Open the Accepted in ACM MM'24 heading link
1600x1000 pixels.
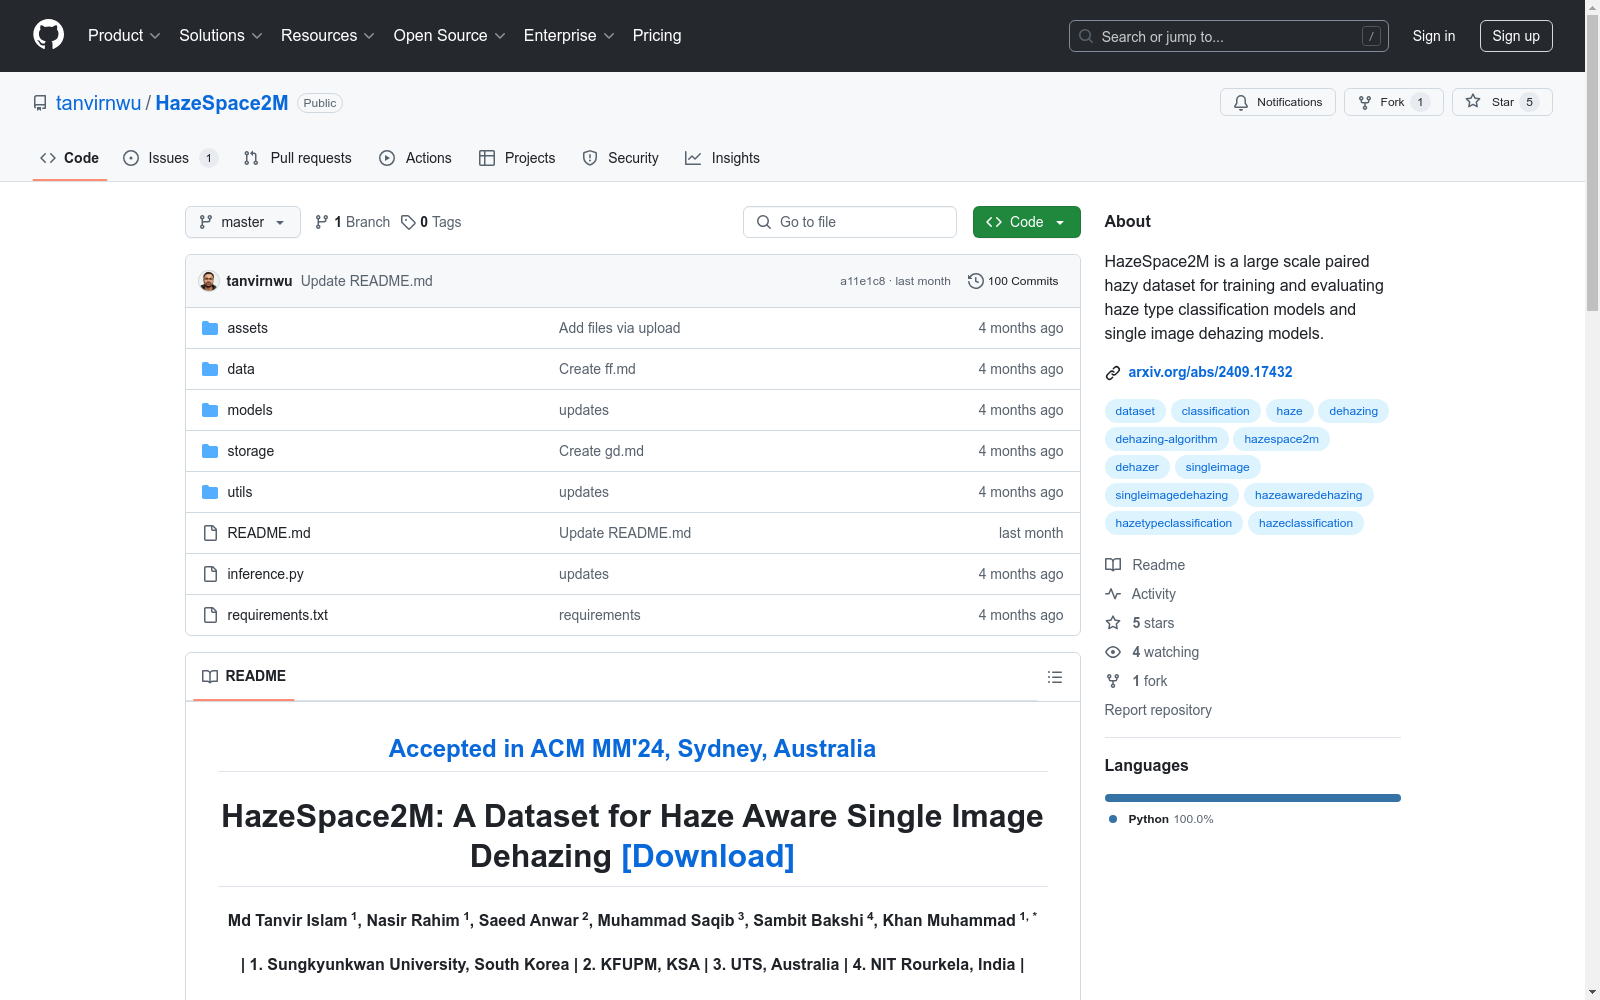point(632,749)
